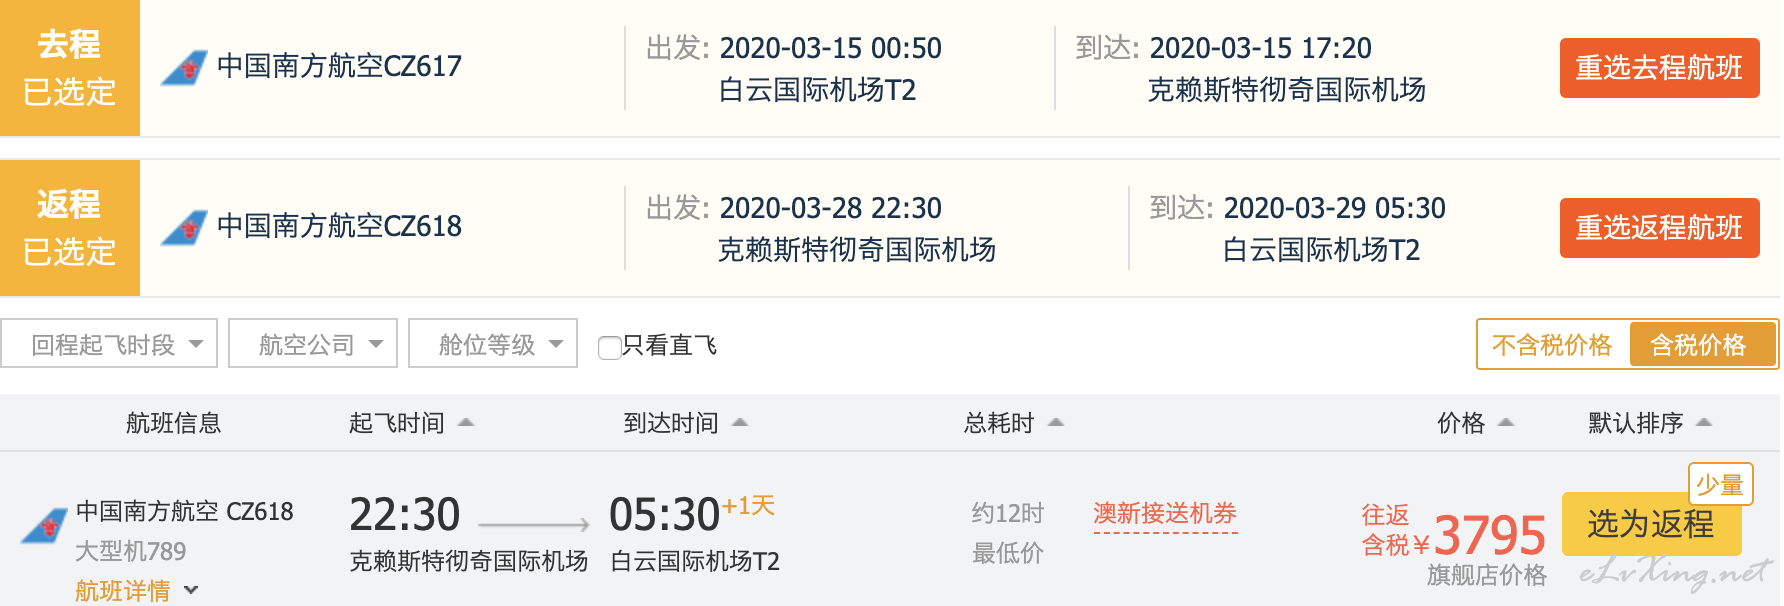
Task: Click 重选去程航班 button
Action: [x=1660, y=68]
